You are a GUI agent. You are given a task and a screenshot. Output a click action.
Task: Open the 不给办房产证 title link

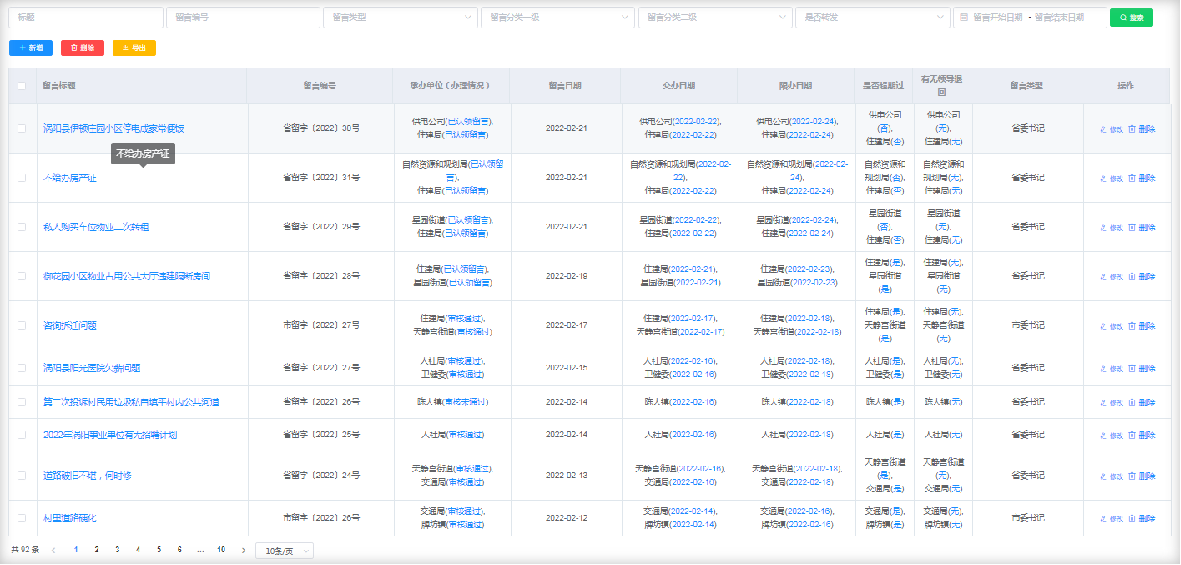(70, 179)
